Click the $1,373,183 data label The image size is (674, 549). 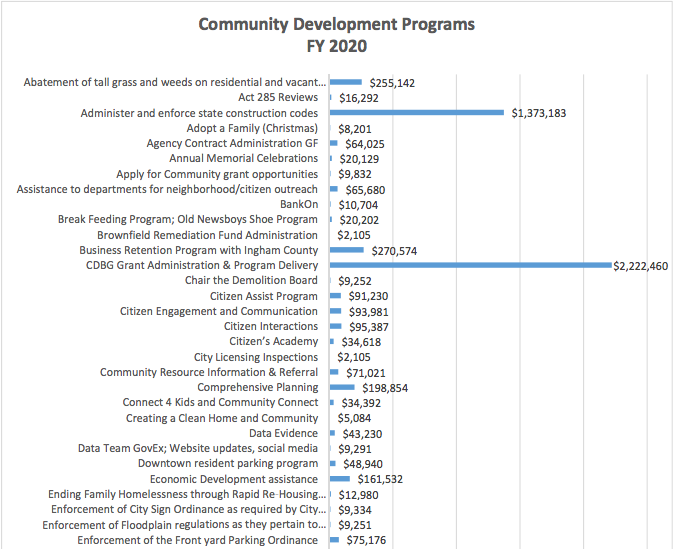coord(539,113)
